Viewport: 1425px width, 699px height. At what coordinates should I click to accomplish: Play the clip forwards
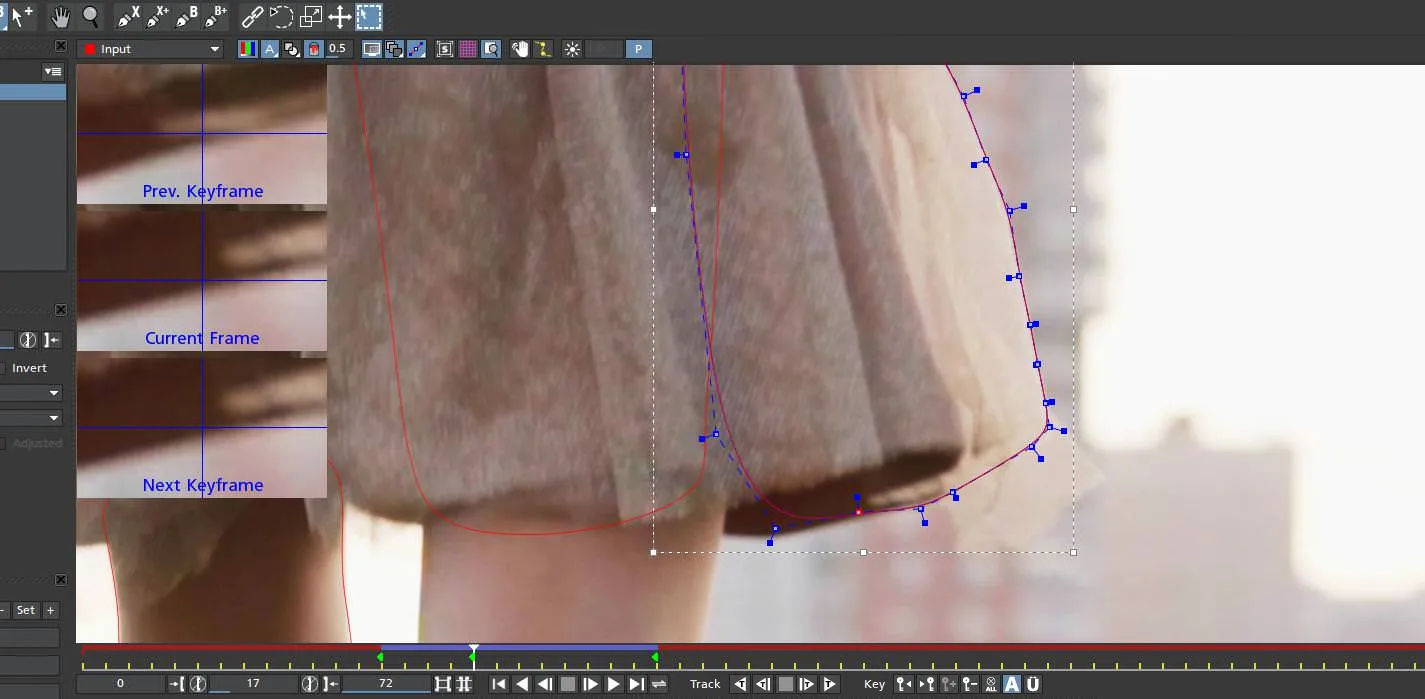click(x=614, y=684)
